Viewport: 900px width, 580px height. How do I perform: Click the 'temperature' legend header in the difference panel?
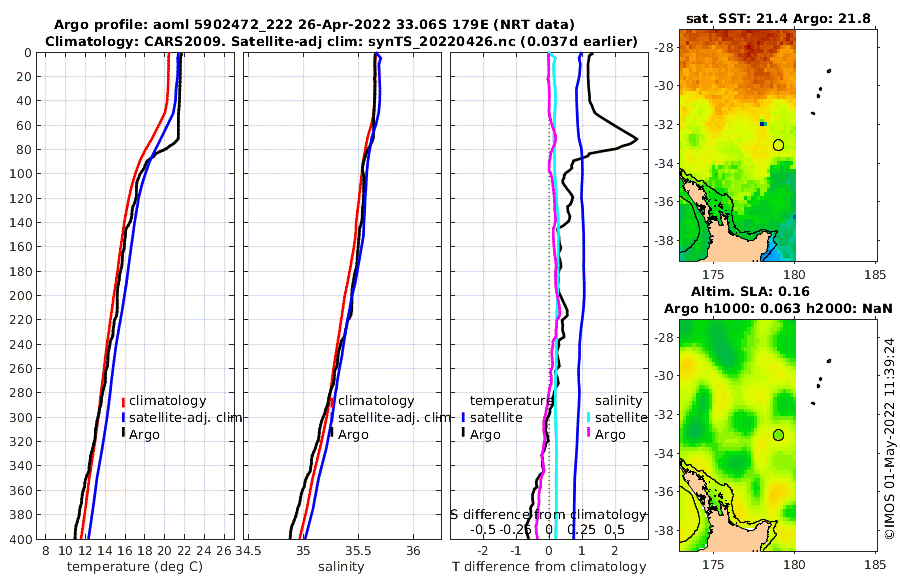click(x=511, y=401)
